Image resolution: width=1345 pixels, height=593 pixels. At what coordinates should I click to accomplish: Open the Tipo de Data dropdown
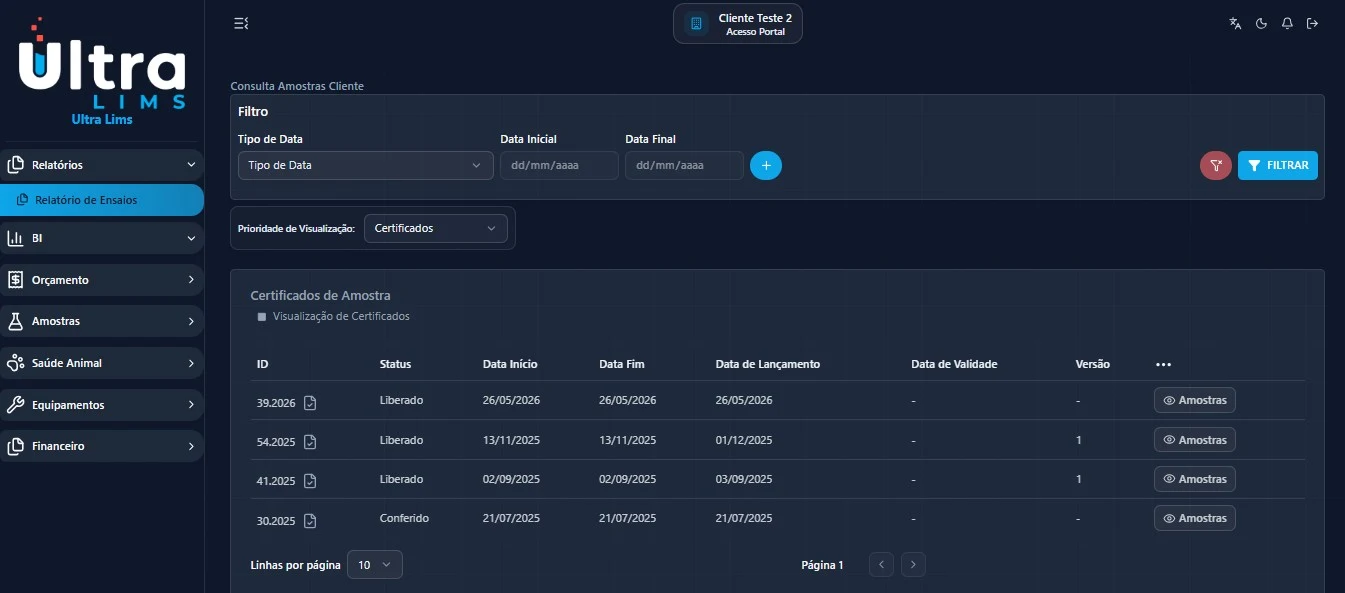point(365,165)
